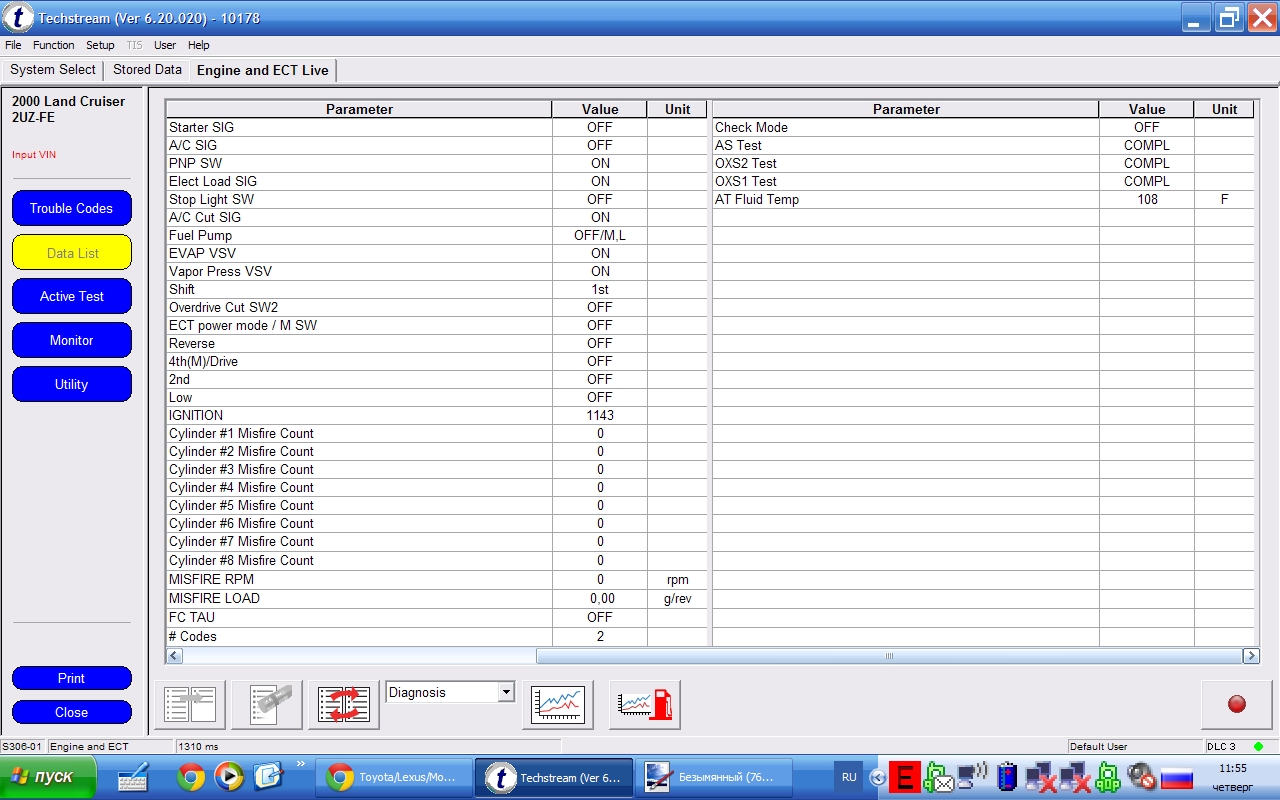Open the Active Test button
Image resolution: width=1280 pixels, height=800 pixels.
(72, 296)
